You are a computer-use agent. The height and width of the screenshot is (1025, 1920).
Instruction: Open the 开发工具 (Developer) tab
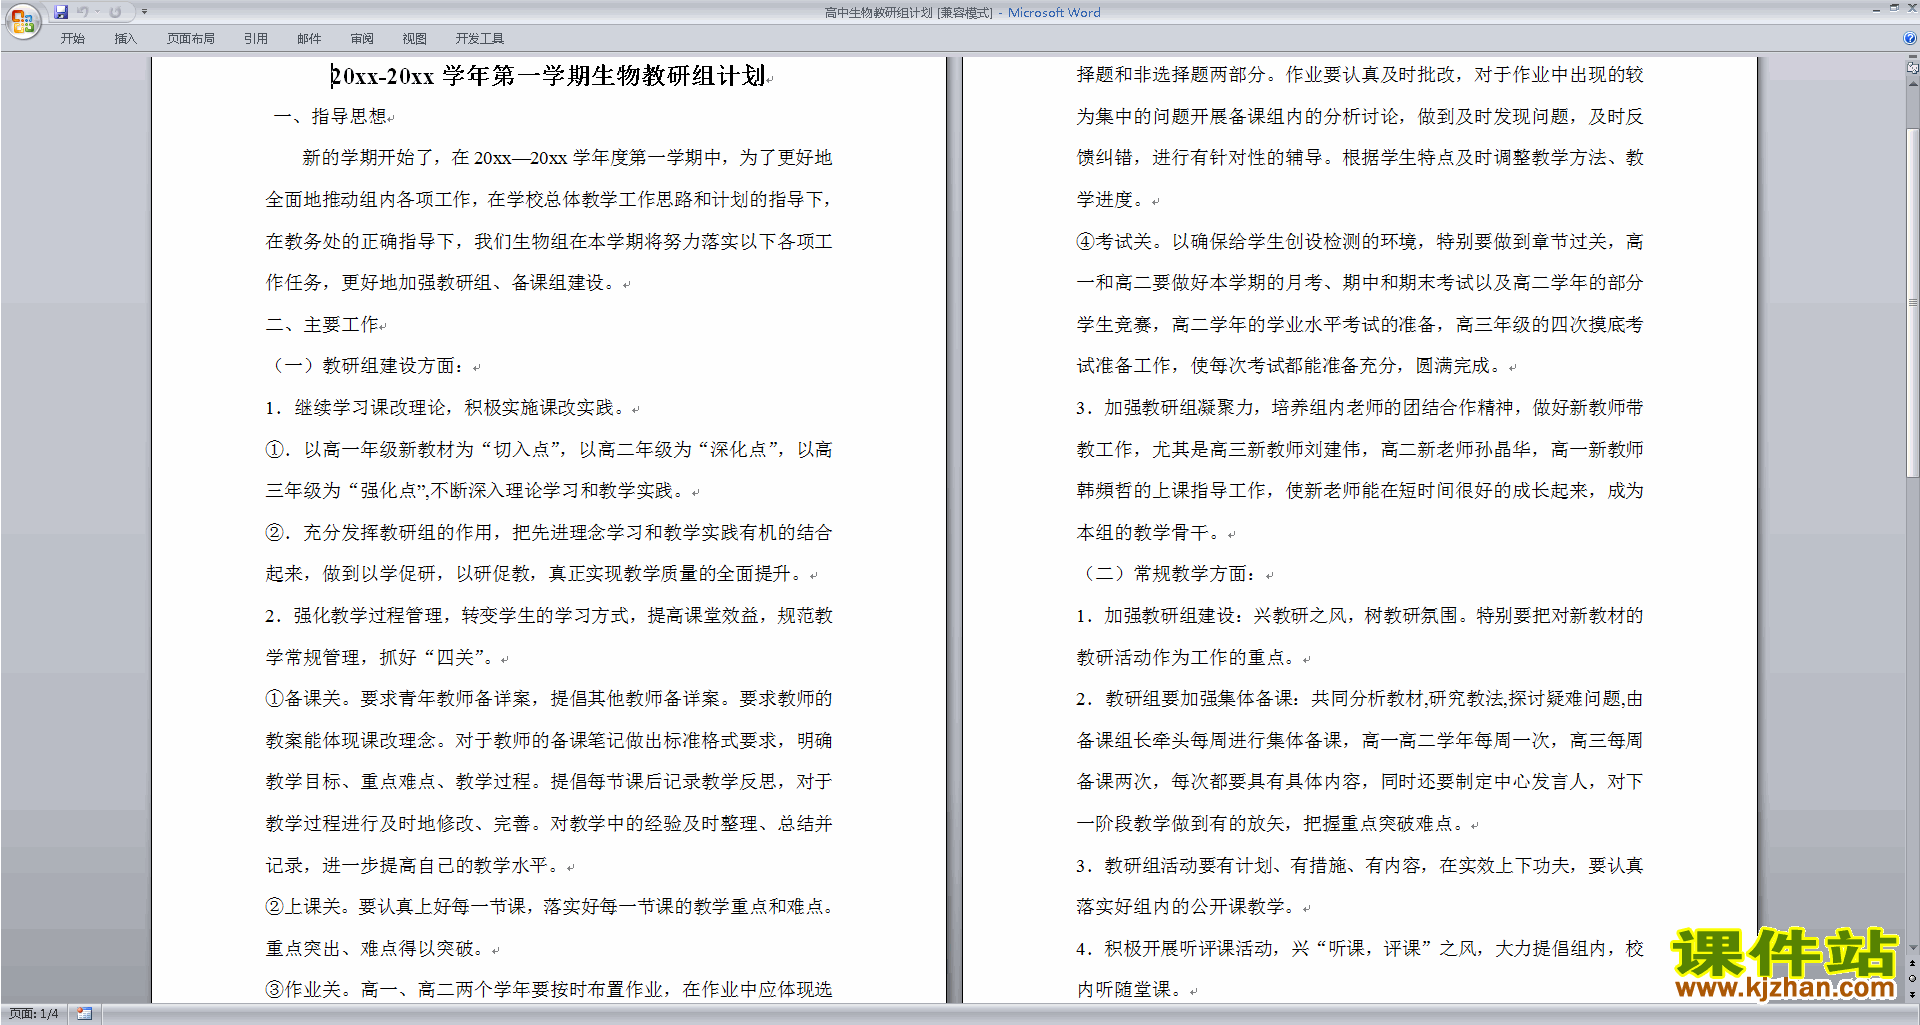[x=479, y=38]
